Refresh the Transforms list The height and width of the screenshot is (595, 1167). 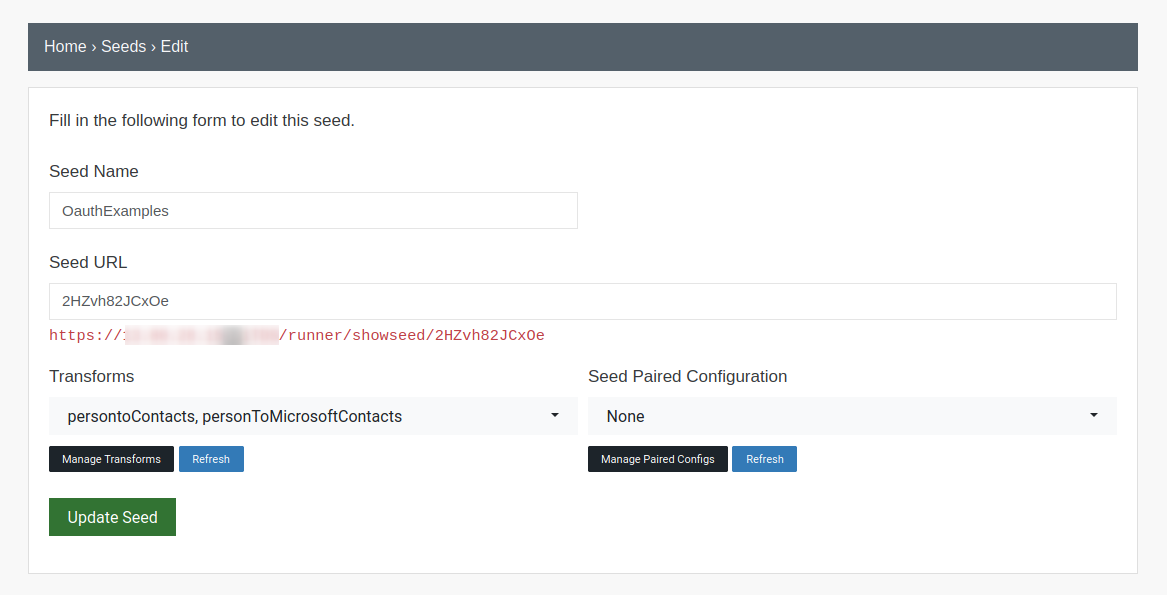coord(211,459)
